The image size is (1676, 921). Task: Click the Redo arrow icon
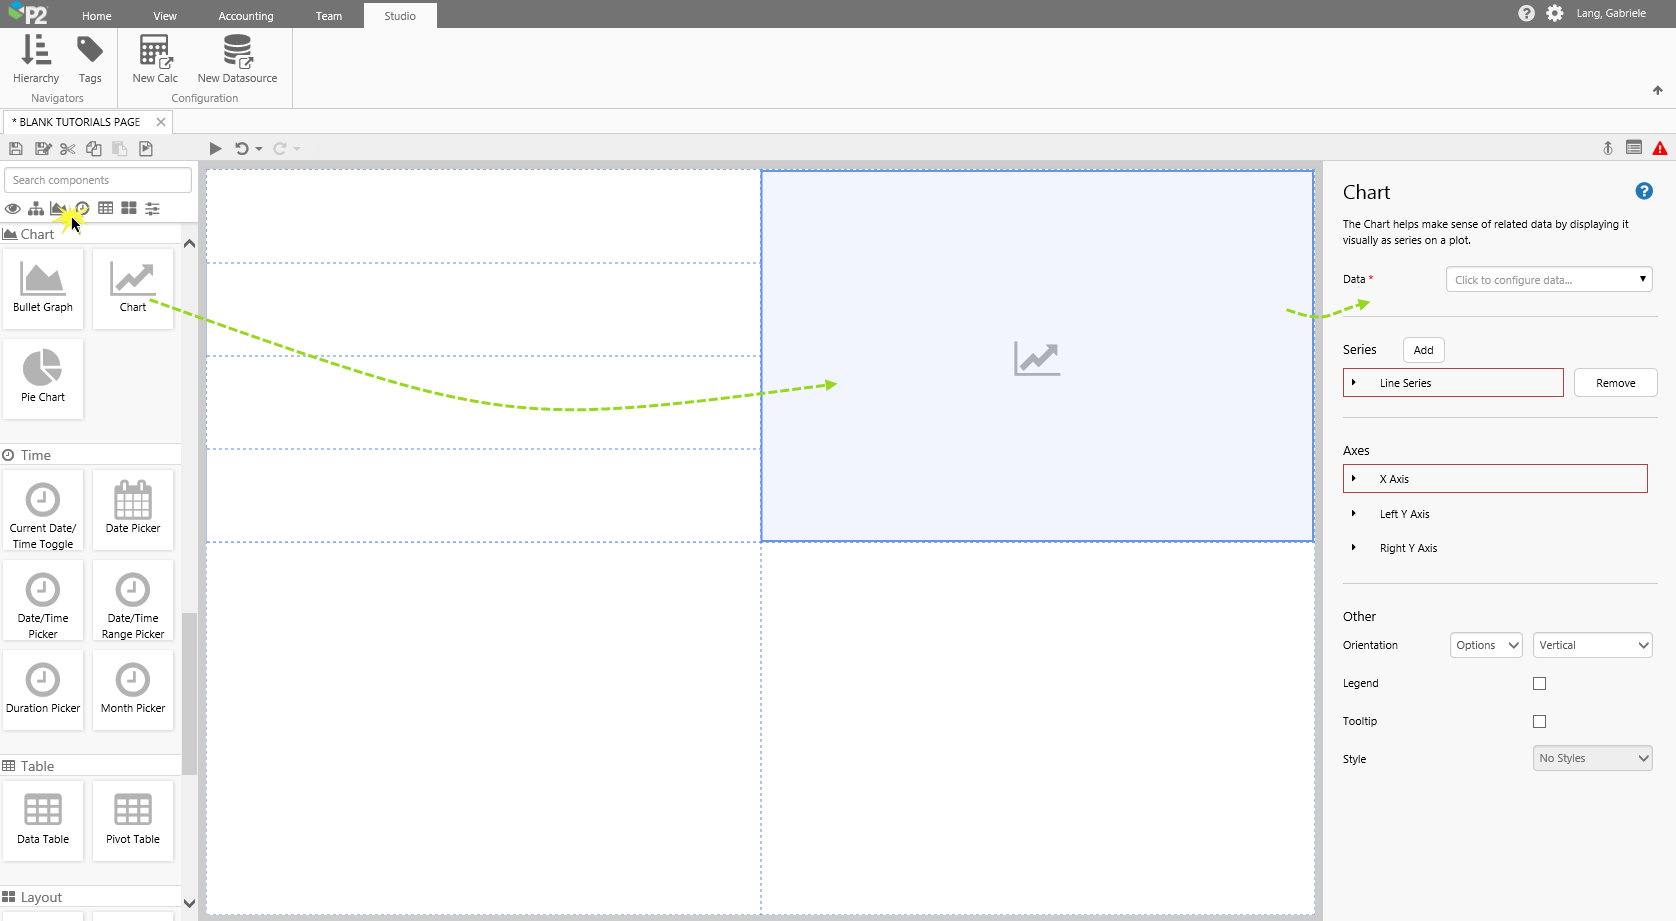click(280, 149)
